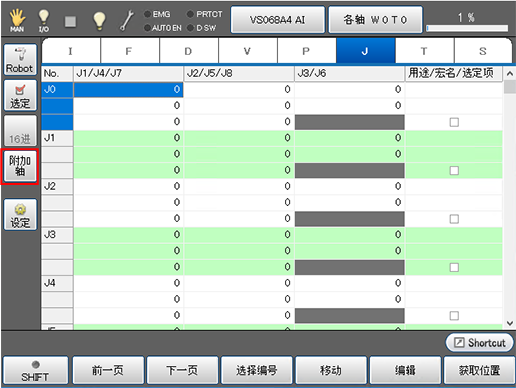Click the EMG status indicator
This screenshot has width=516, height=388.
157,14
